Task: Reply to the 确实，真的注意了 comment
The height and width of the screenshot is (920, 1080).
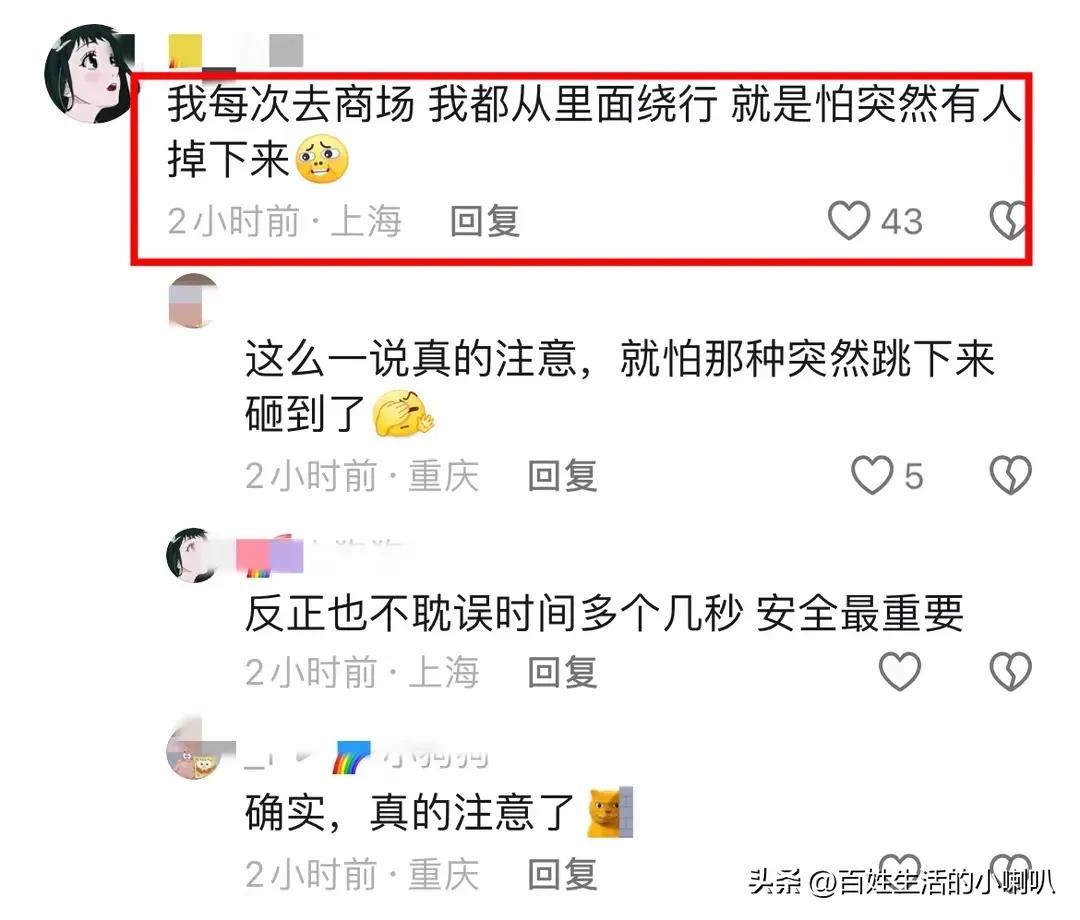Action: tap(562, 875)
